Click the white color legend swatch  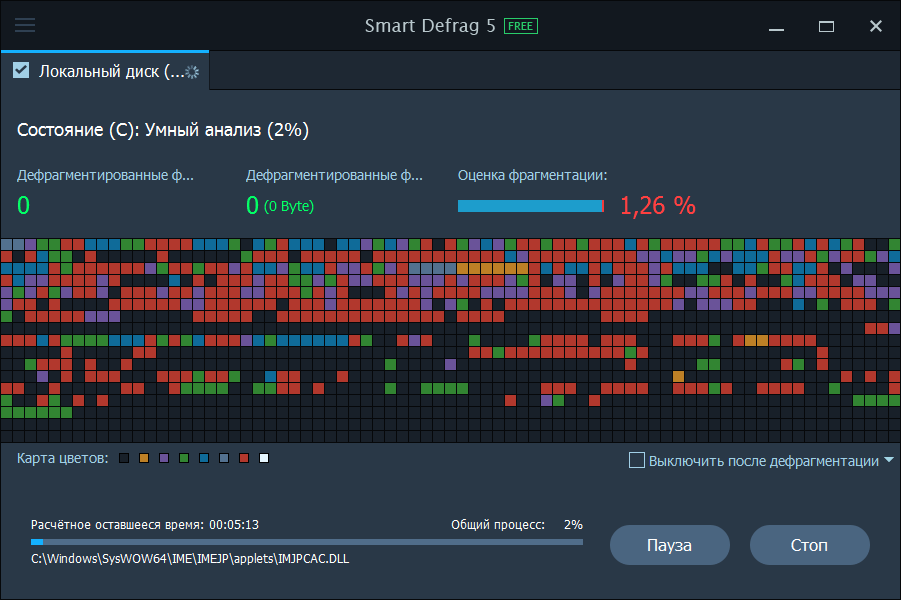coord(264,458)
